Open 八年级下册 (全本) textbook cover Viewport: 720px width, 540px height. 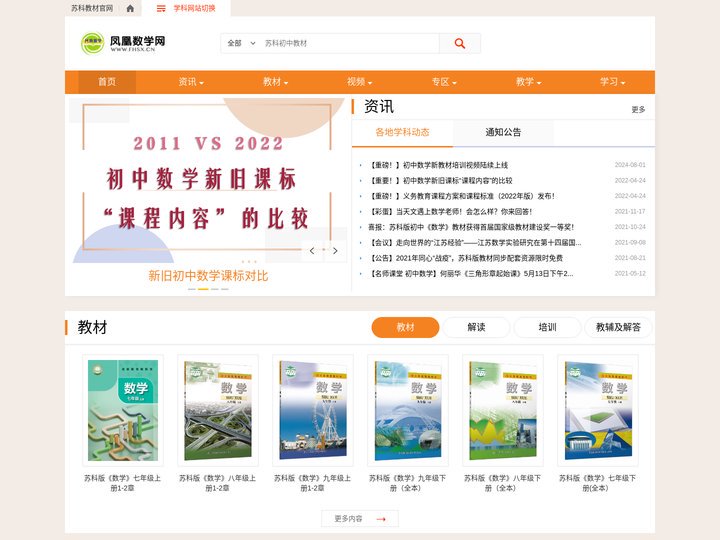503,410
